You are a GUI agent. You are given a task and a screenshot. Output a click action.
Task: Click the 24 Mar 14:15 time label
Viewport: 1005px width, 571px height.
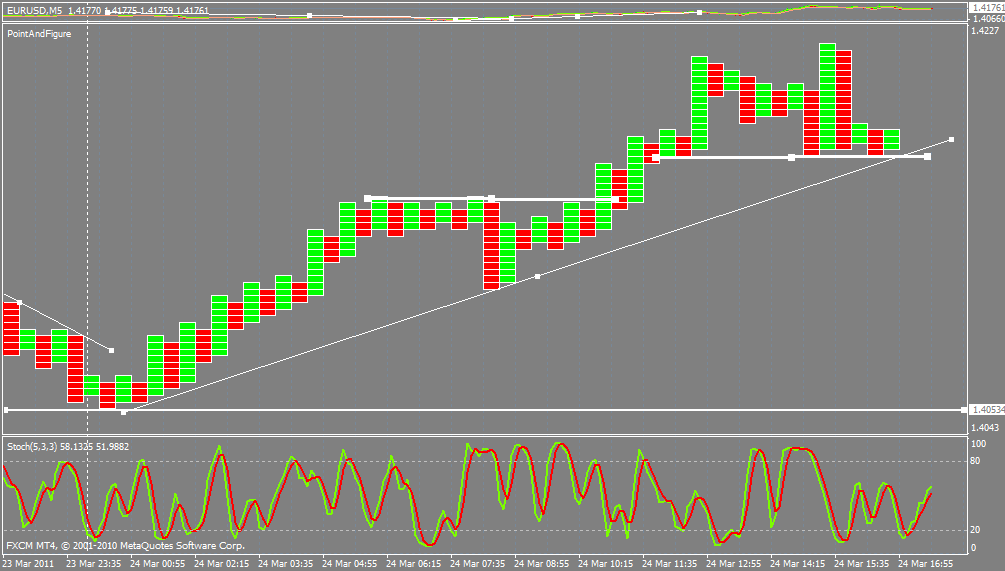tap(799, 564)
